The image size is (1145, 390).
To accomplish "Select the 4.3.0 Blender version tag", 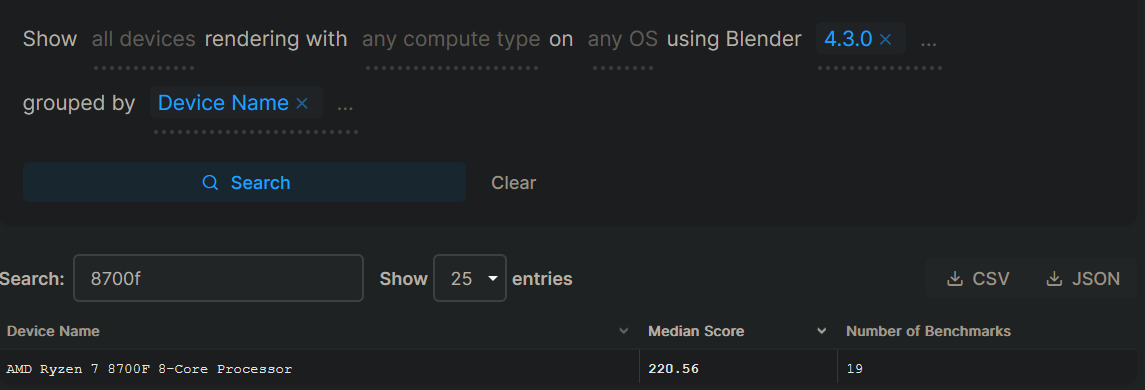I will click(848, 39).
